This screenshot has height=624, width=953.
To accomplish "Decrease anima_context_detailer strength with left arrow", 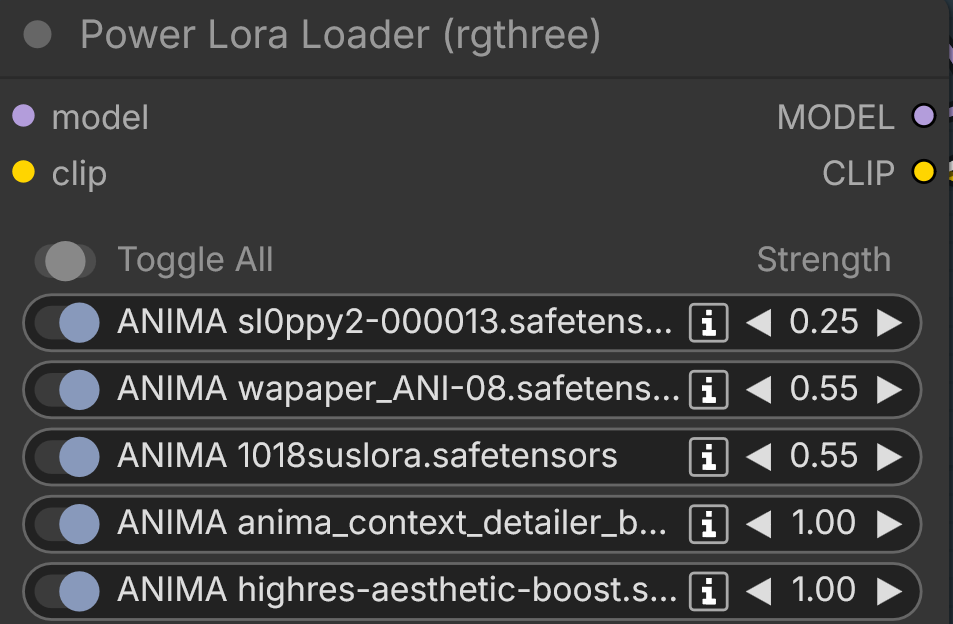I will pyautogui.click(x=759, y=524).
